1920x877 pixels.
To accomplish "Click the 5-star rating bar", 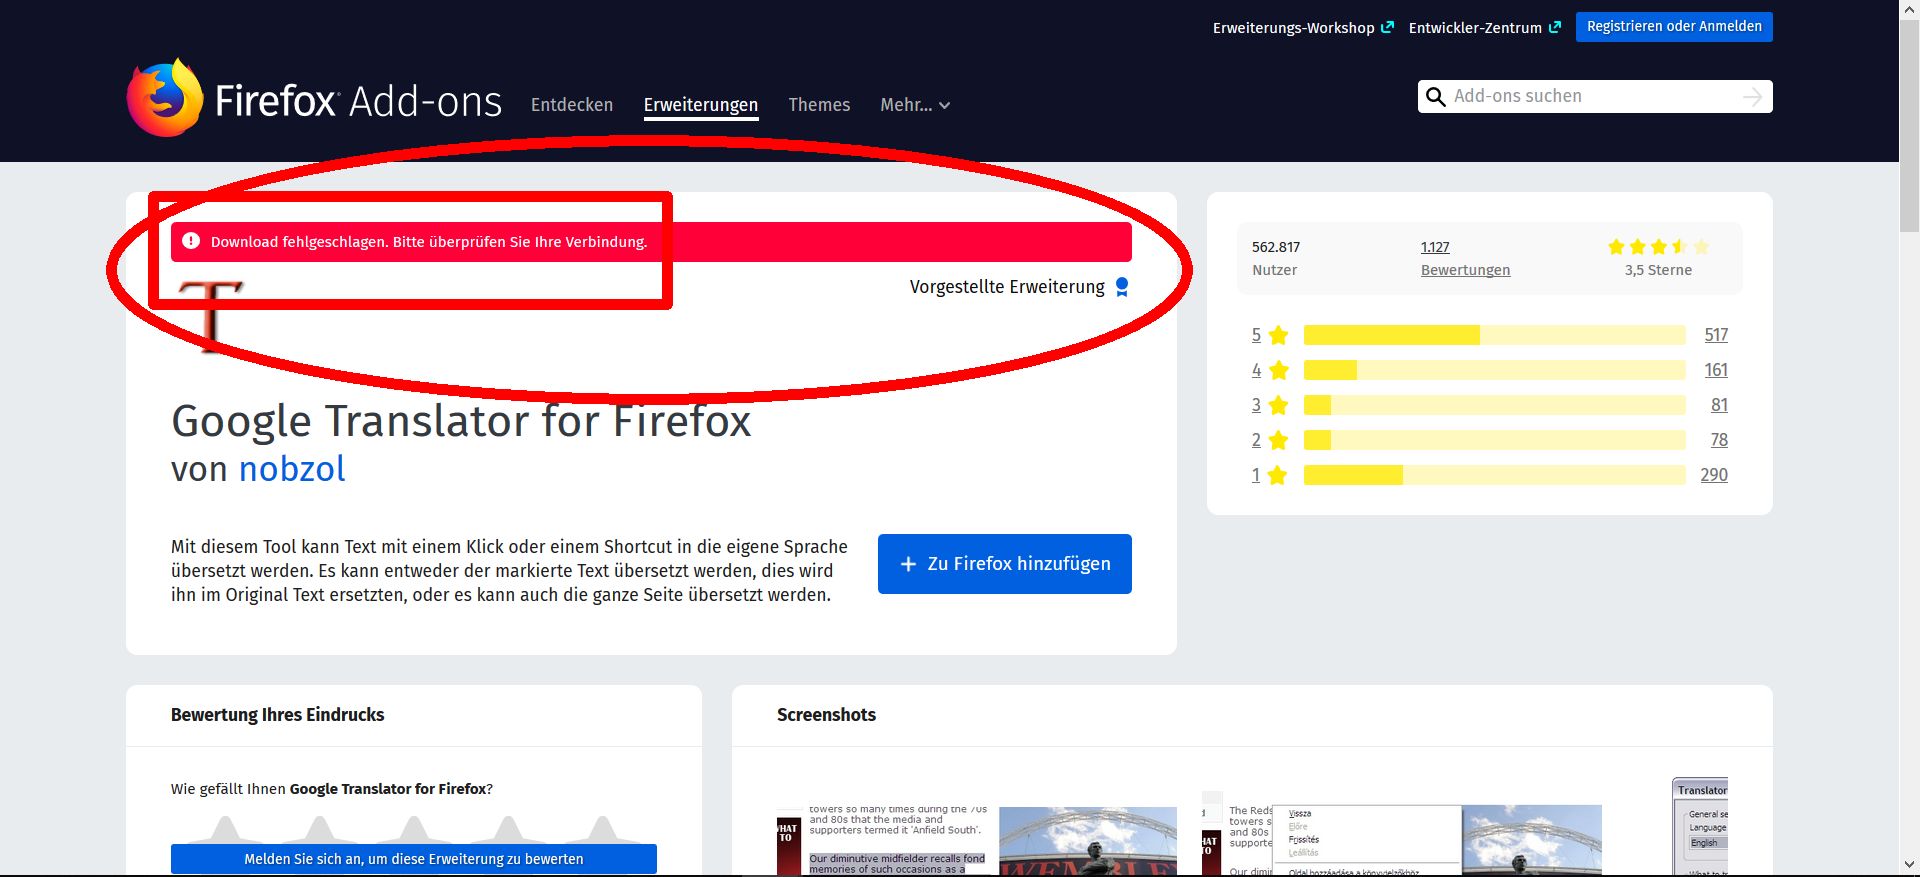I will (1494, 335).
